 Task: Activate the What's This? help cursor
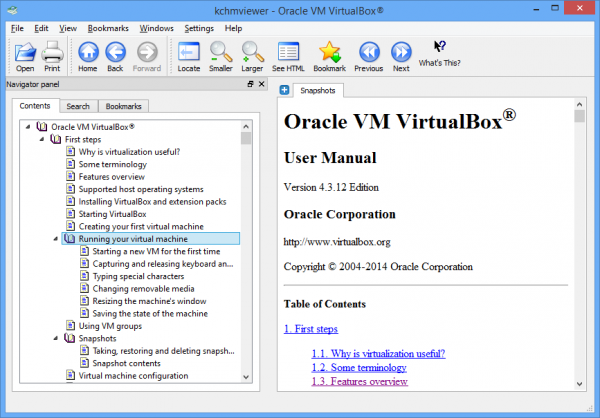pyautogui.click(x=439, y=54)
